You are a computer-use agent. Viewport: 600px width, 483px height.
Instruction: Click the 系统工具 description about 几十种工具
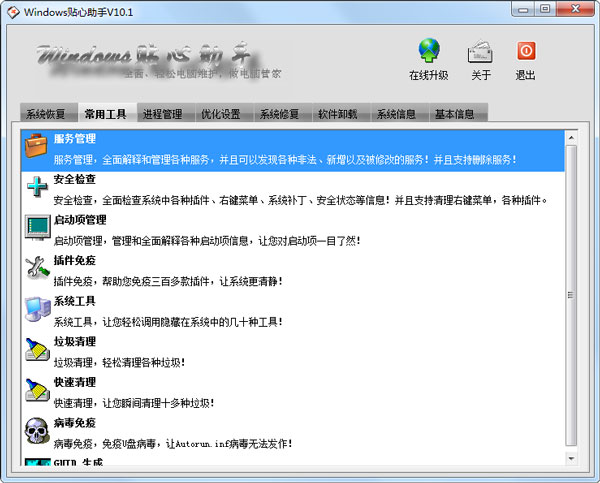tap(168, 322)
